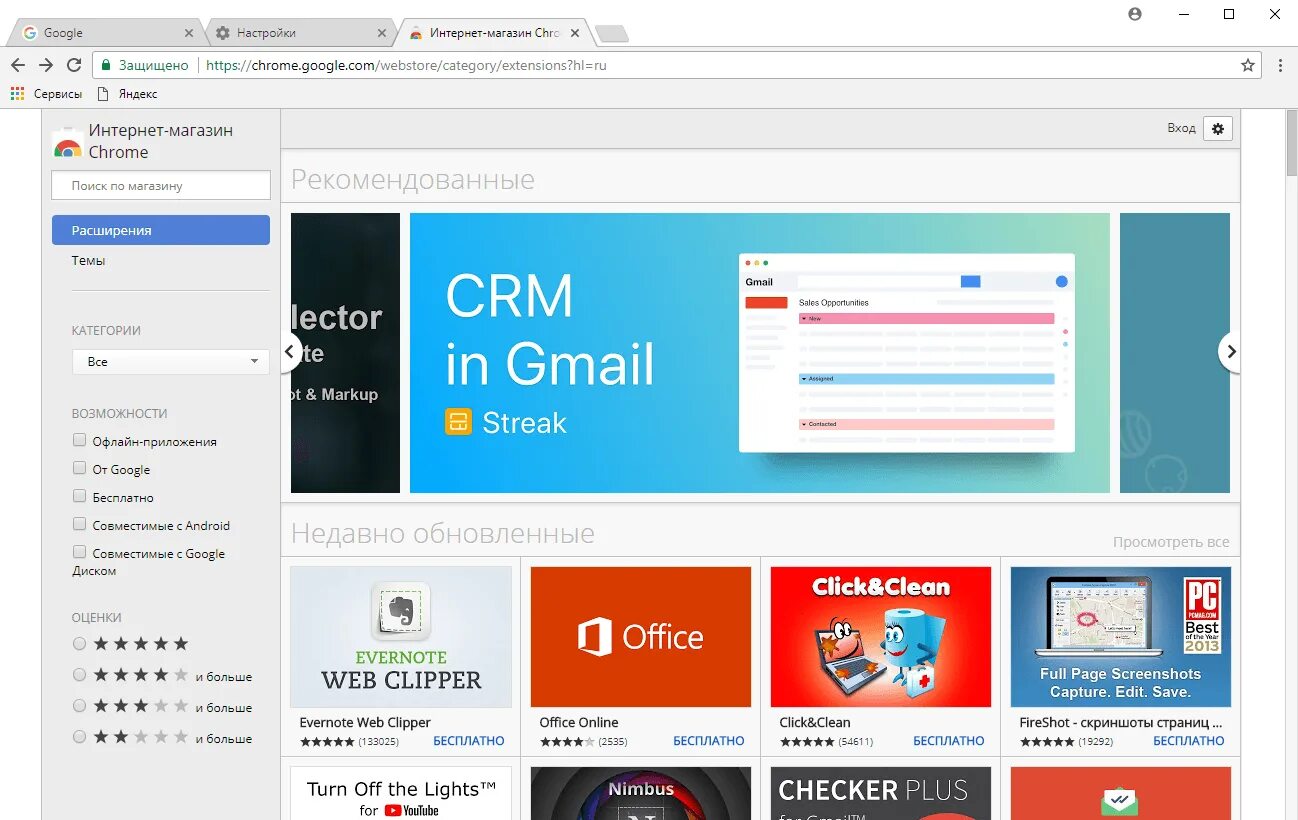
Task: Show the next featured banner slide
Action: pyautogui.click(x=1230, y=352)
